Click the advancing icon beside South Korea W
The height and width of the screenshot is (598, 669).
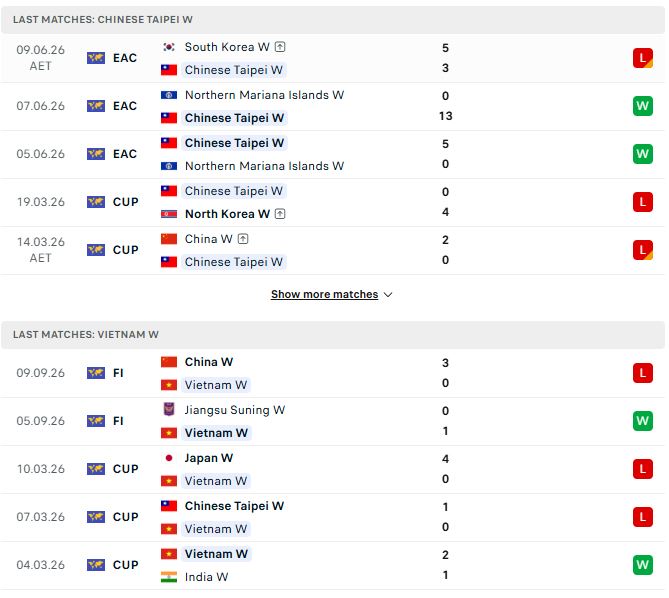pos(280,47)
